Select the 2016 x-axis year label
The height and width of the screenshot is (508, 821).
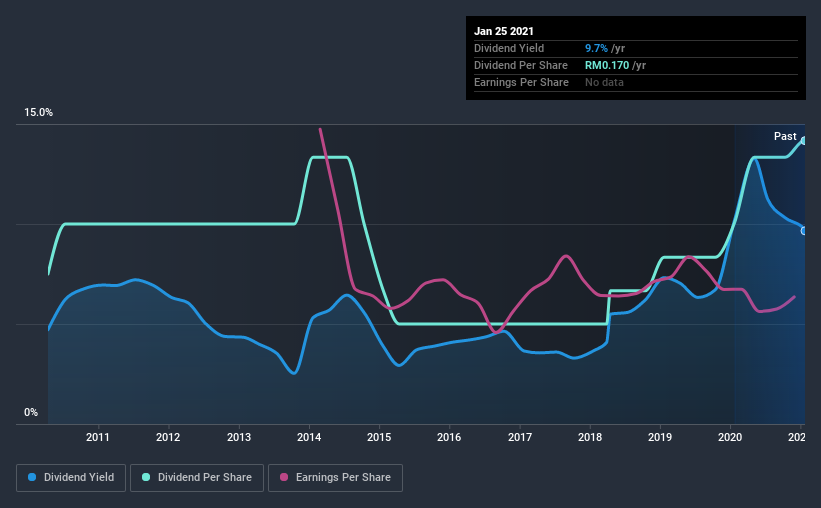pyautogui.click(x=449, y=437)
